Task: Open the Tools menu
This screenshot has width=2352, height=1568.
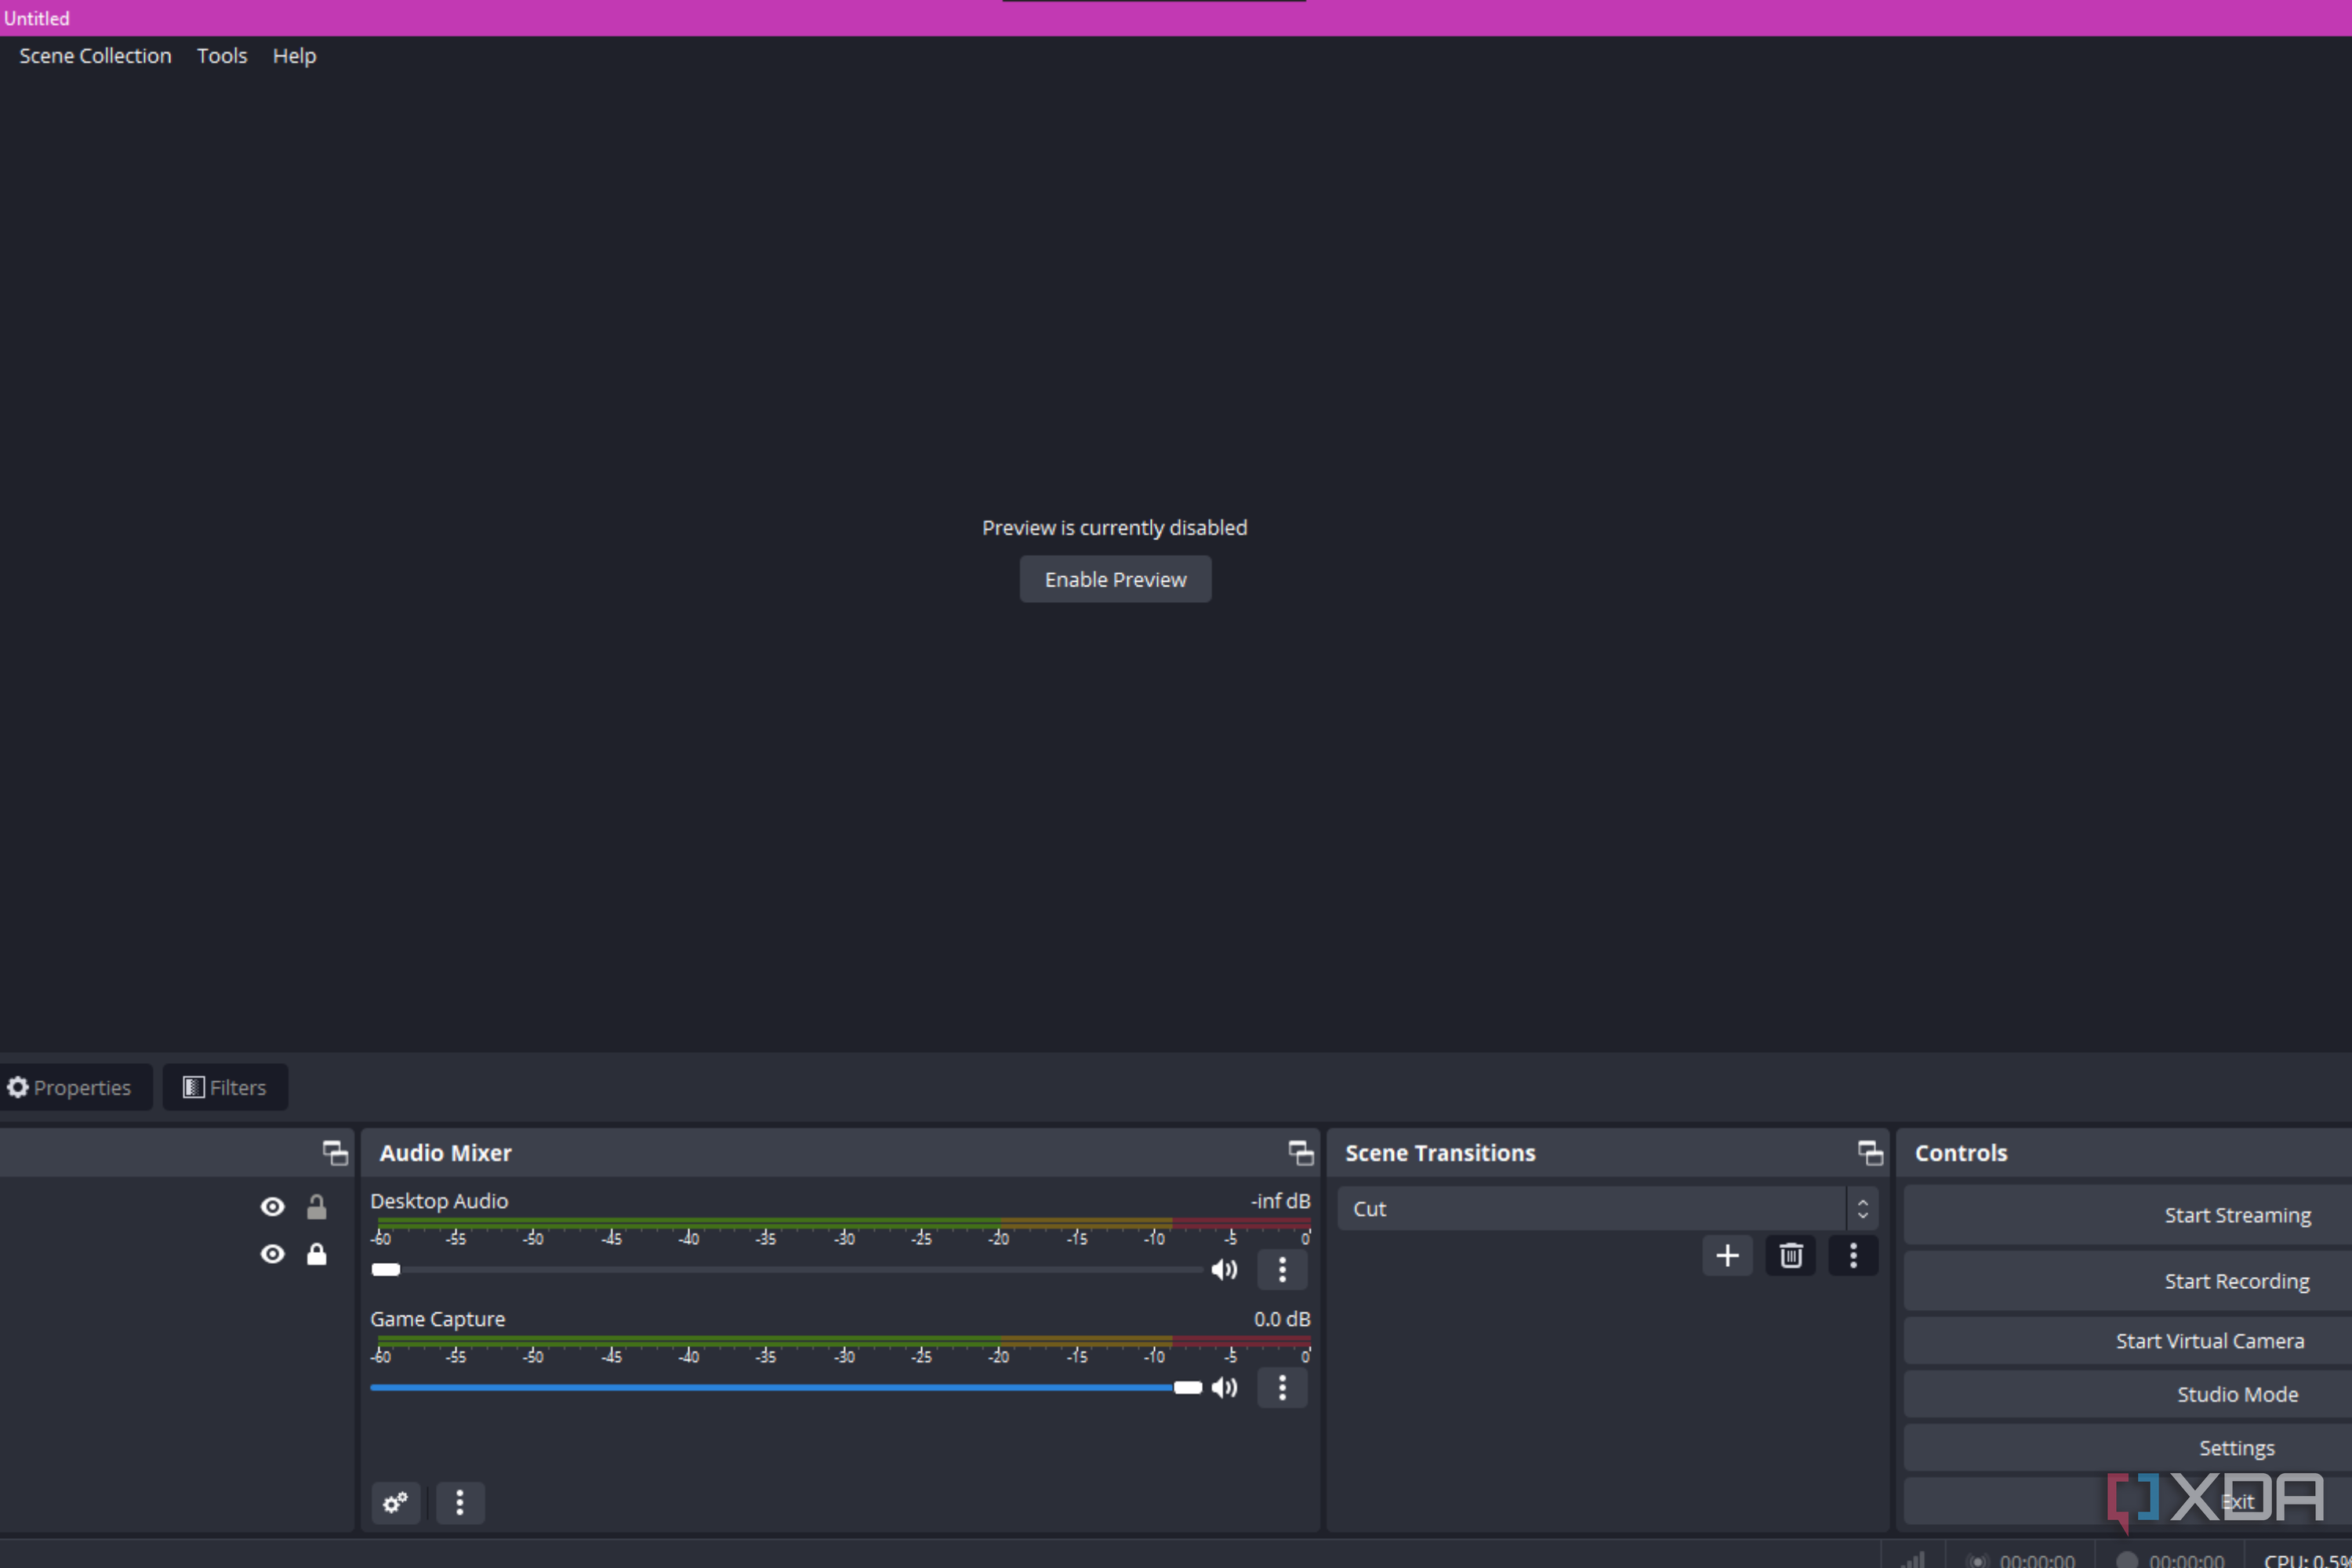Action: (221, 56)
